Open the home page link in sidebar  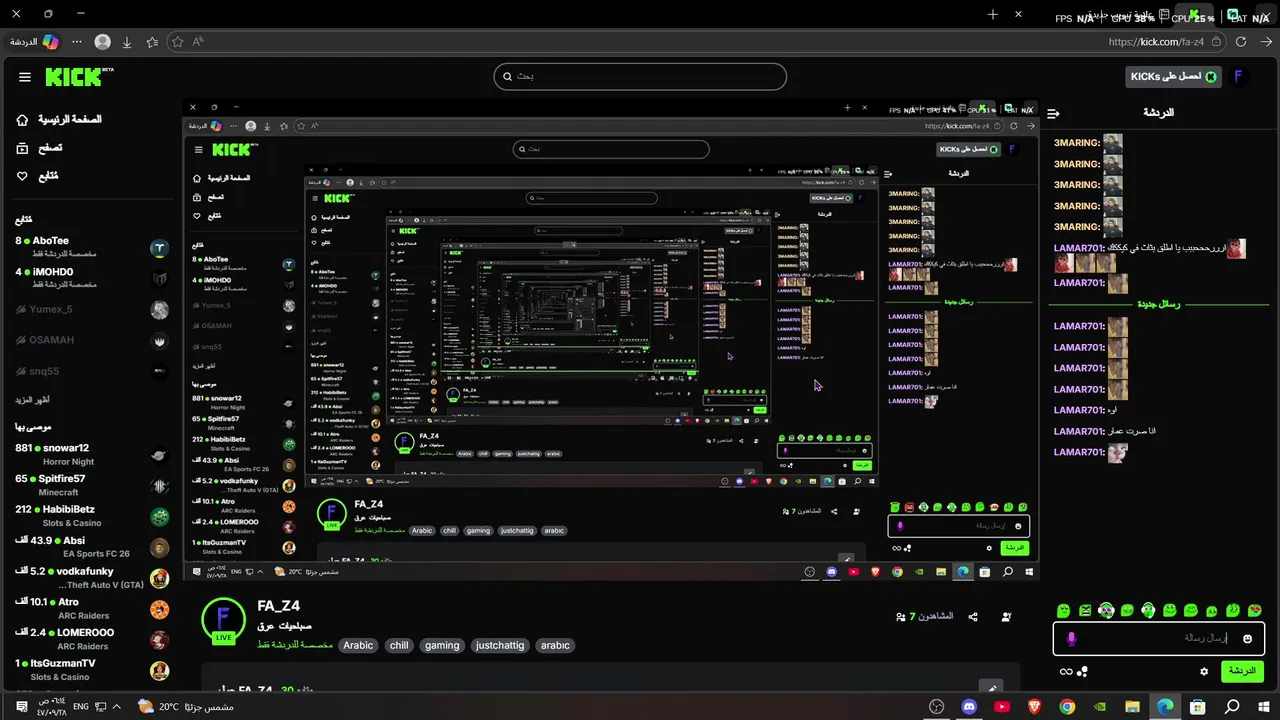pyautogui.click(x=60, y=119)
